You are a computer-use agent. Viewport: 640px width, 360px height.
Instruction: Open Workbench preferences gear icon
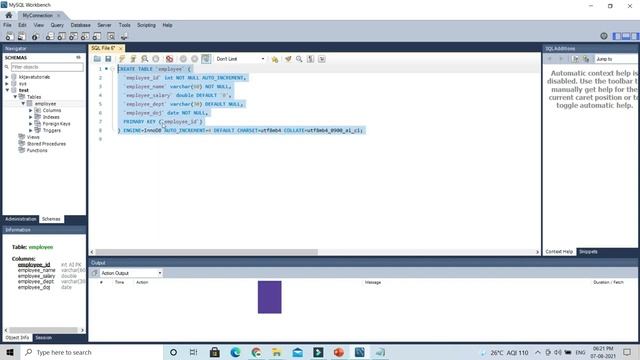click(604, 36)
